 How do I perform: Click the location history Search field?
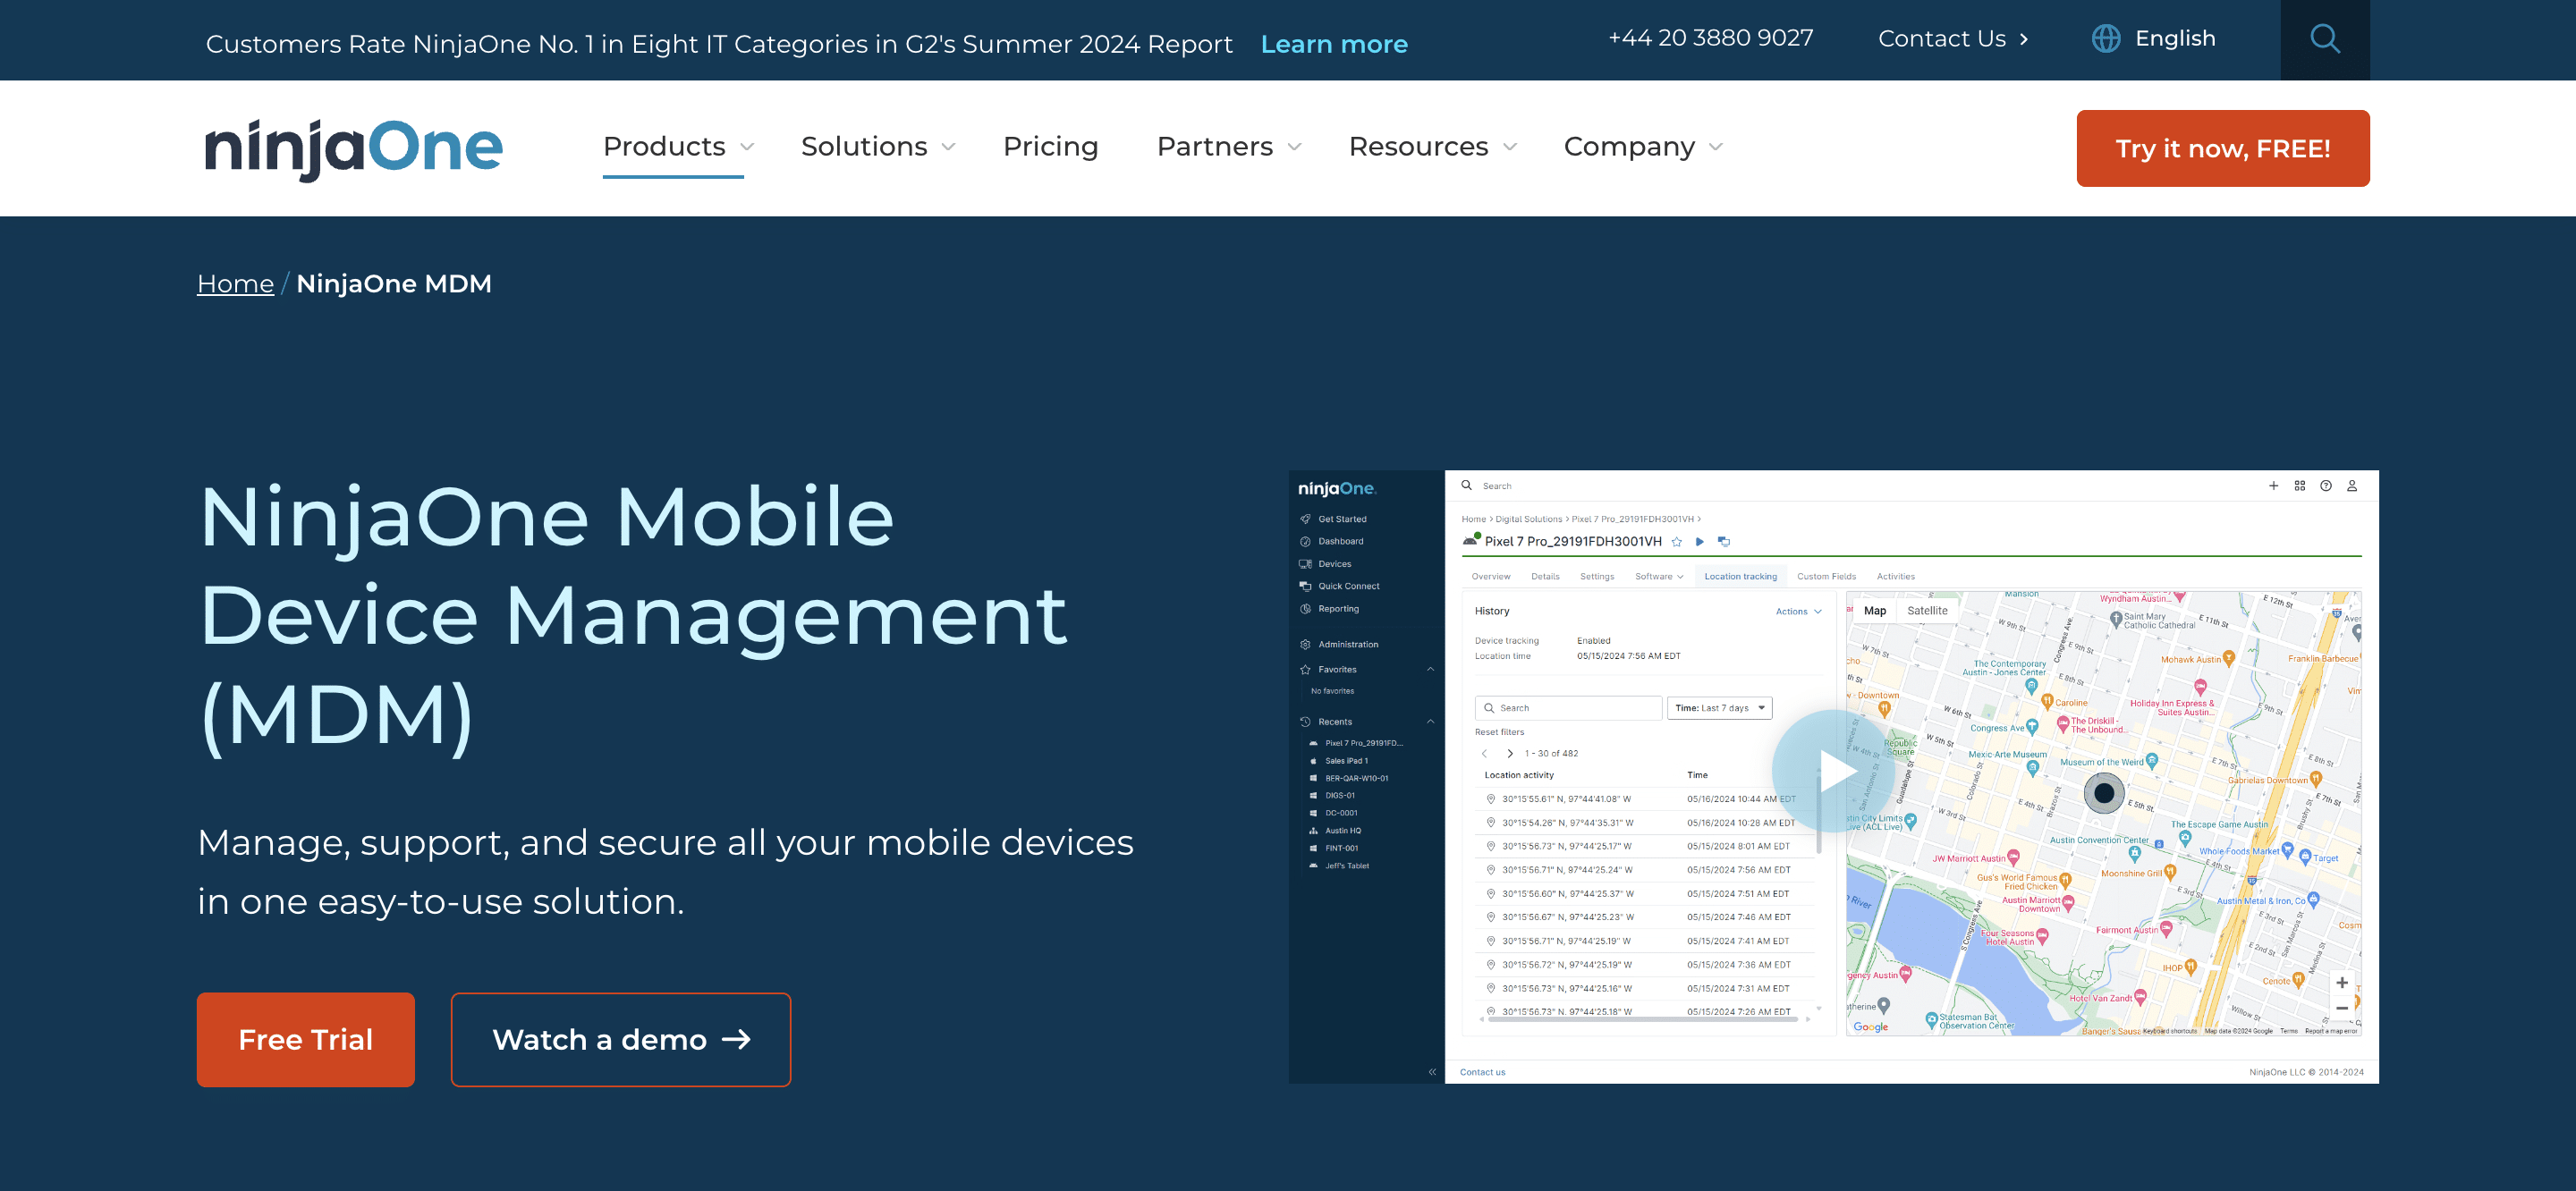pyautogui.click(x=1568, y=707)
